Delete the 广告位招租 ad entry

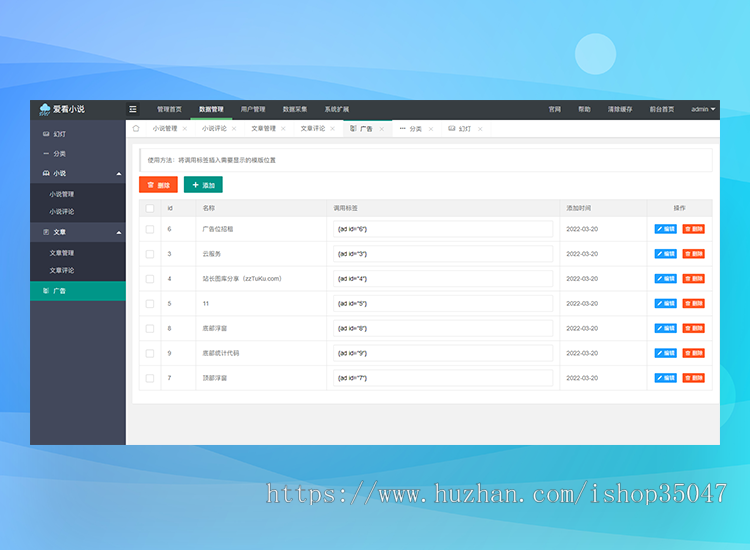[694, 229]
